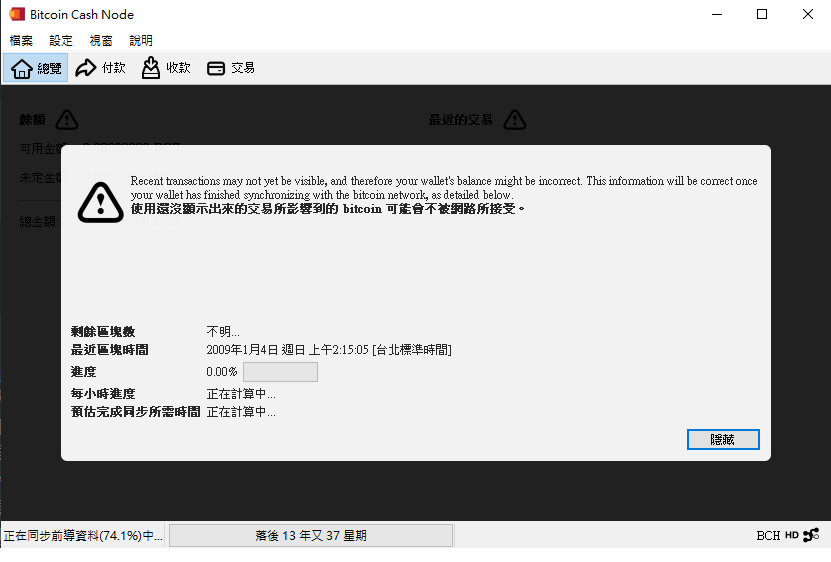
Task: Open the 檔案 (File) menu
Action: pos(21,40)
